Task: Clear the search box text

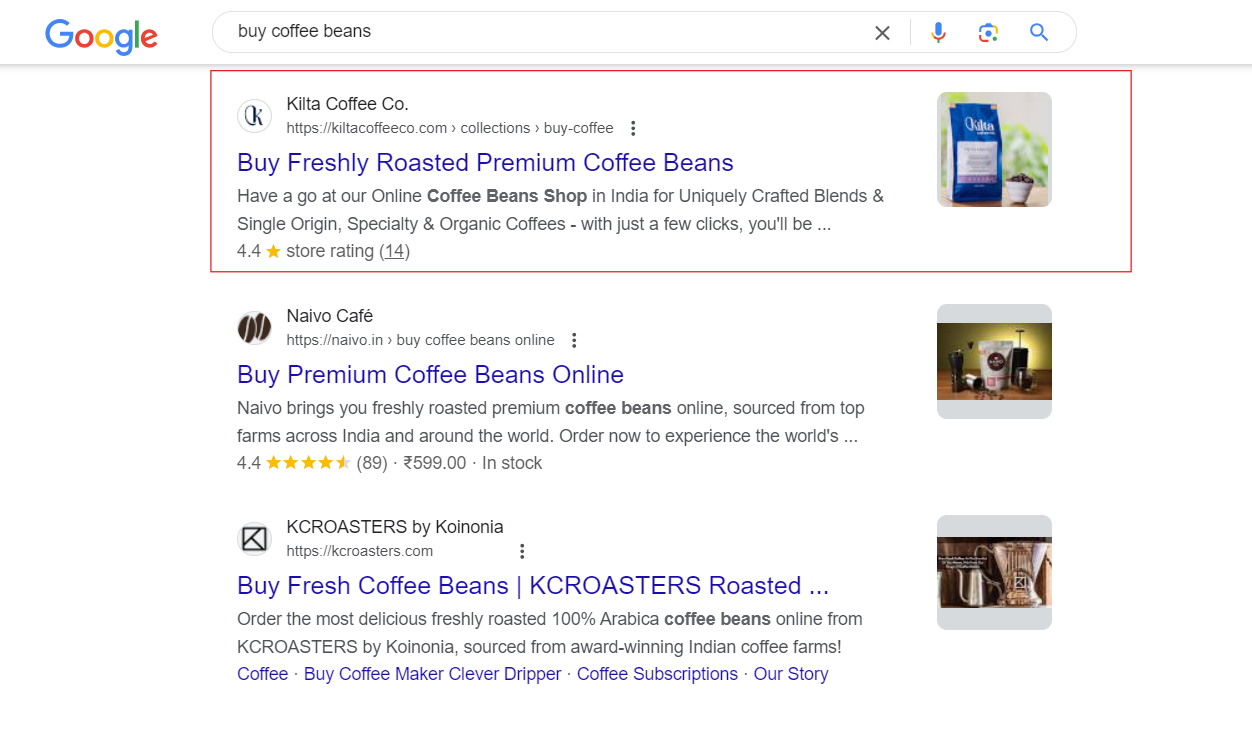Action: pos(882,33)
